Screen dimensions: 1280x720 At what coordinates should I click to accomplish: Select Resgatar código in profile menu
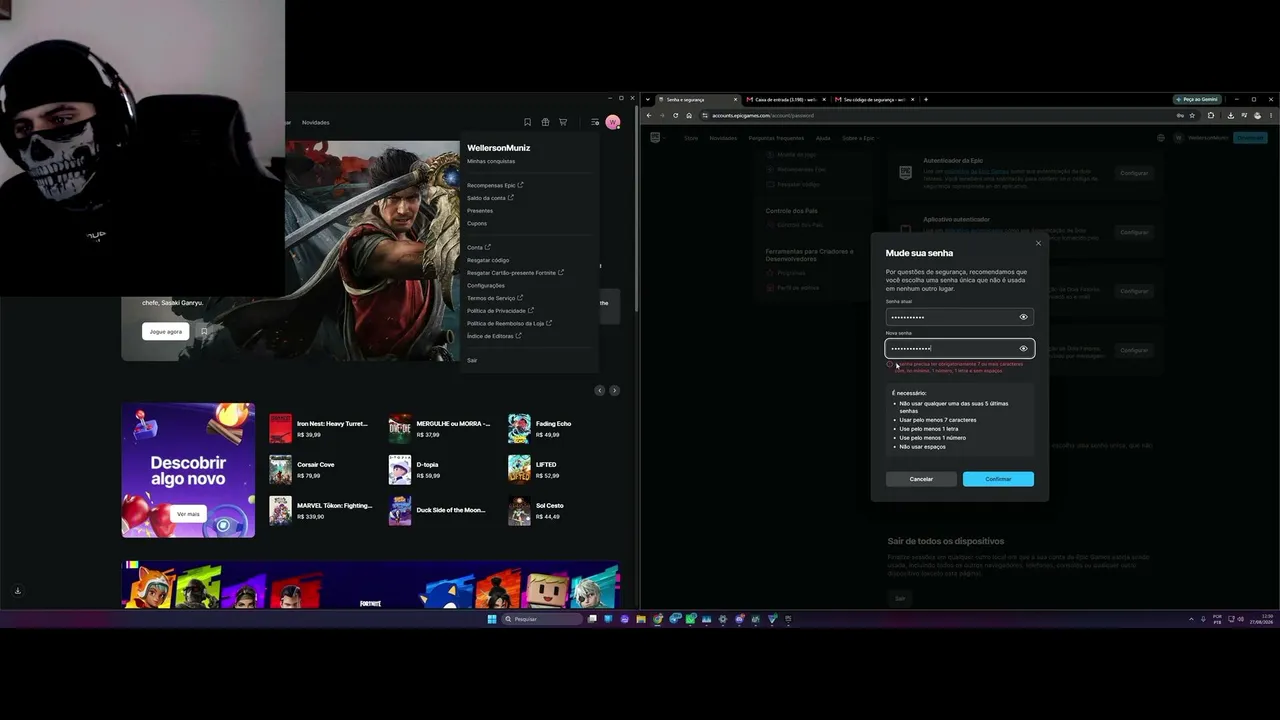pyautogui.click(x=488, y=260)
